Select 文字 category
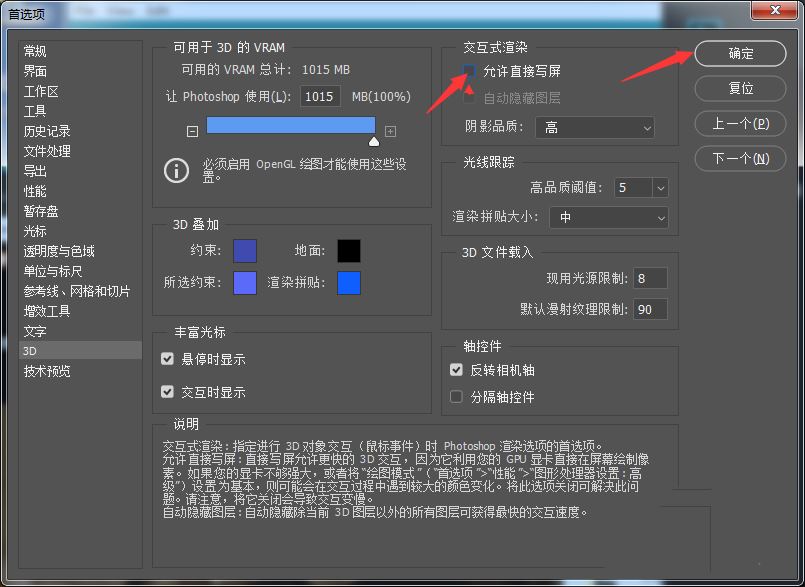This screenshot has width=805, height=587. [x=35, y=331]
